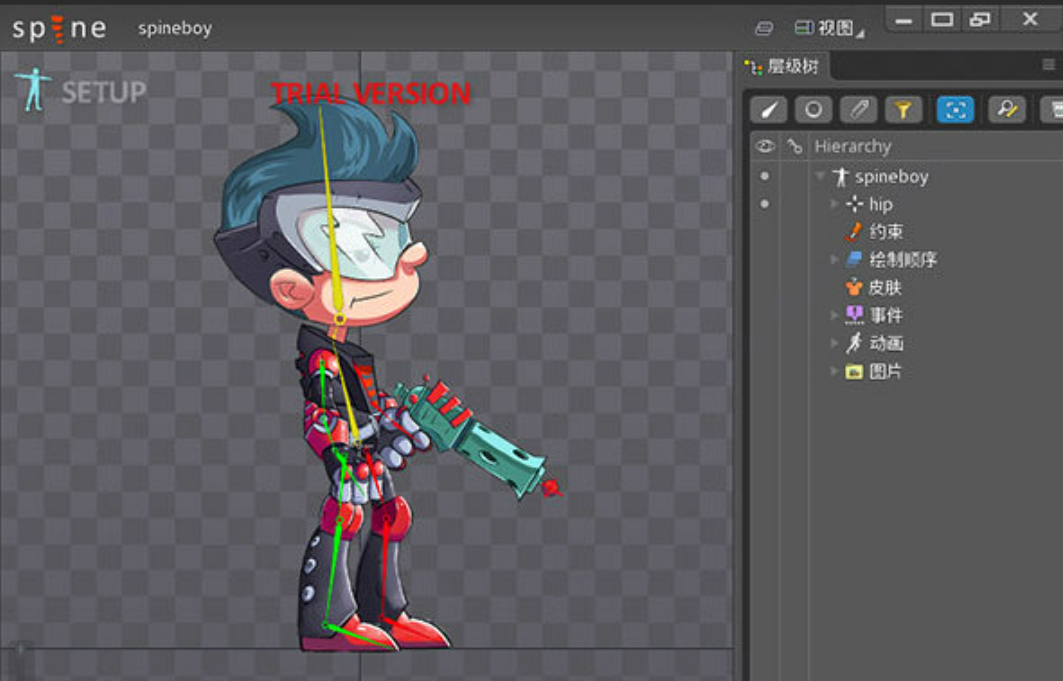Expand the 事件 events node
Screen dimensions: 1063x681
pyautogui.click(x=835, y=315)
